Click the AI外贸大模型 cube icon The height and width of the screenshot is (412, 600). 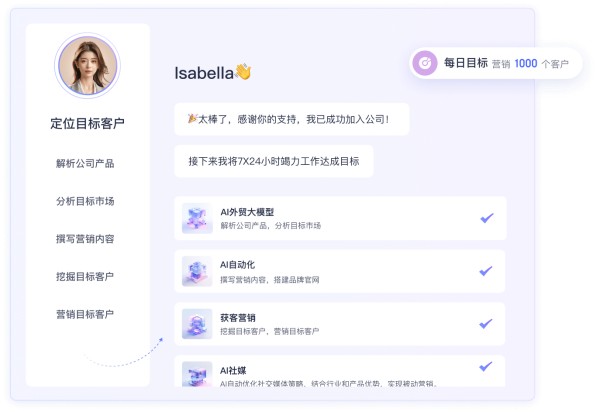click(x=197, y=218)
